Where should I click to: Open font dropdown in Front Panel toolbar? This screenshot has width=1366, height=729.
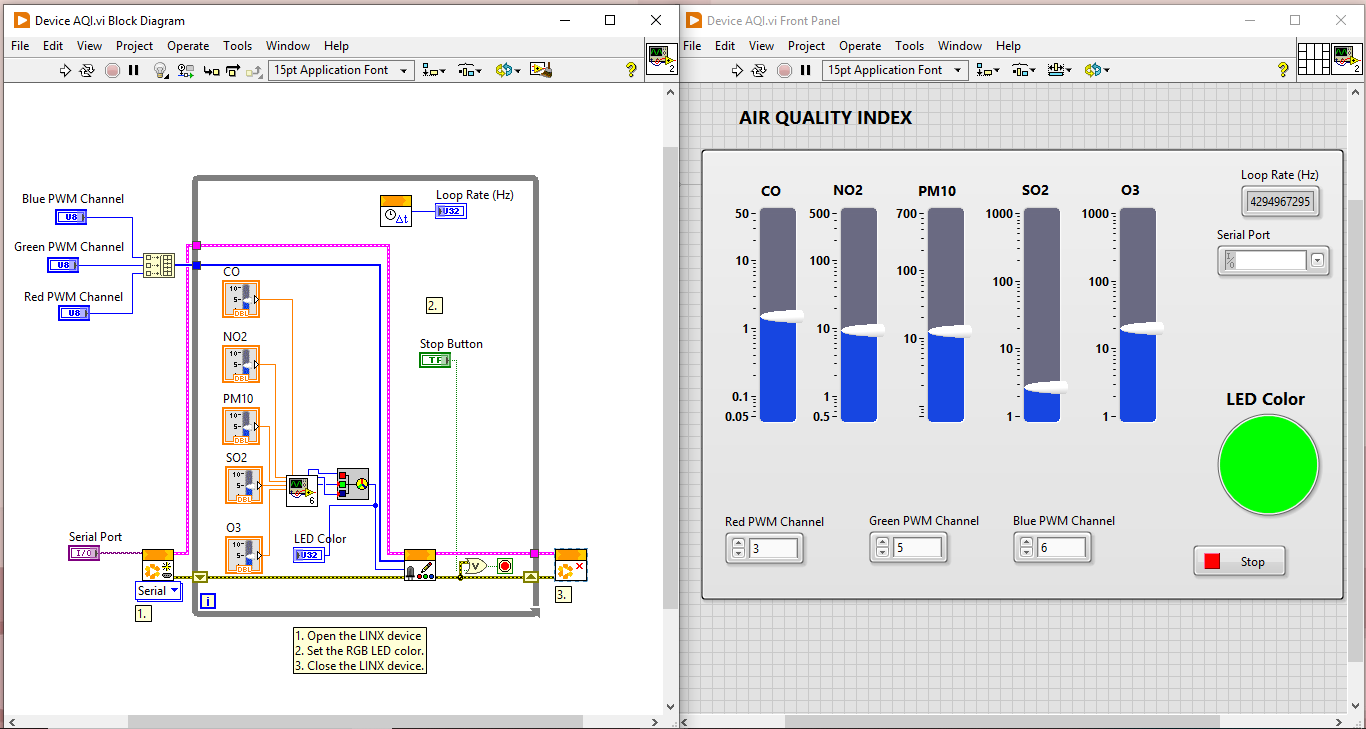click(x=895, y=70)
